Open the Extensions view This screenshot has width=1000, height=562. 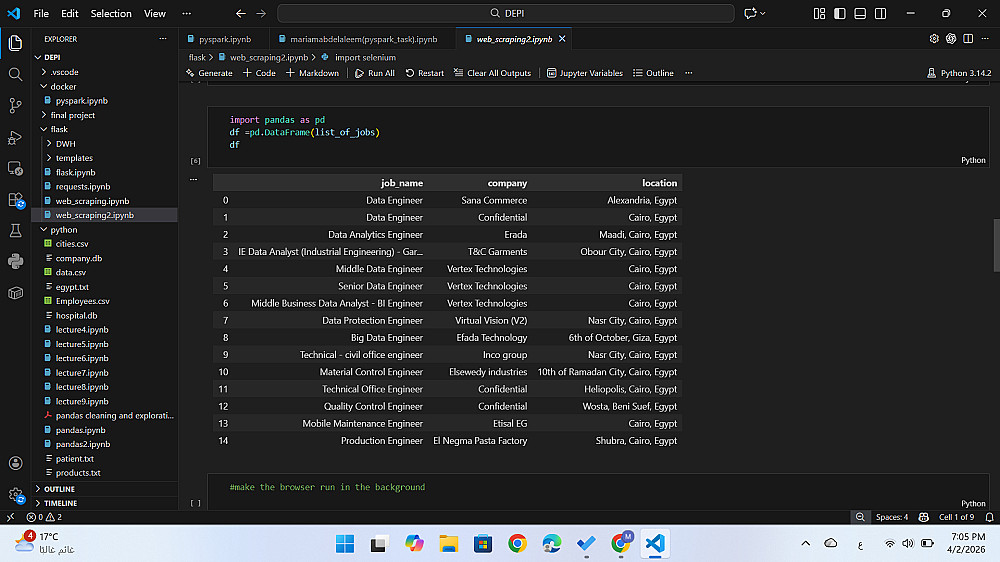(15, 199)
